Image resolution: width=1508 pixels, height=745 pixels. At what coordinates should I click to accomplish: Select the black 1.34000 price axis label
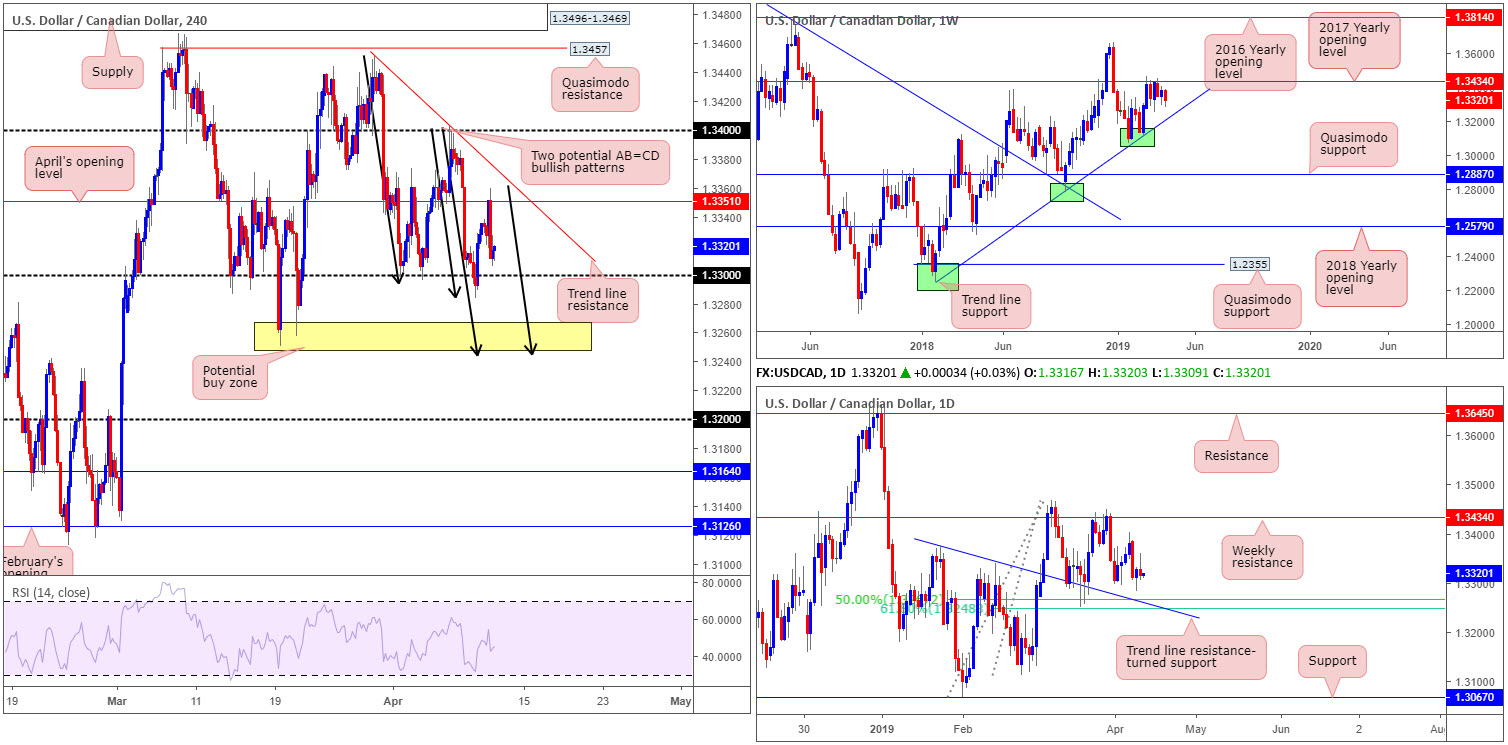pos(721,131)
